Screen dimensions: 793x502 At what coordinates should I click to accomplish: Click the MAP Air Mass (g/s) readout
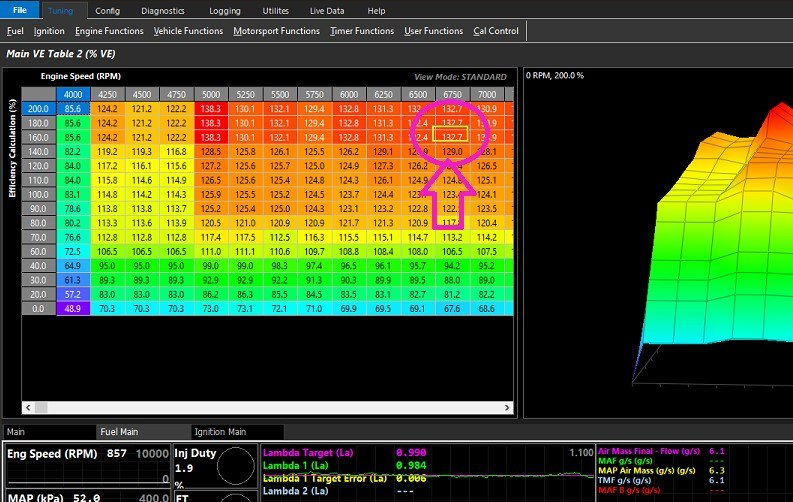point(662,471)
